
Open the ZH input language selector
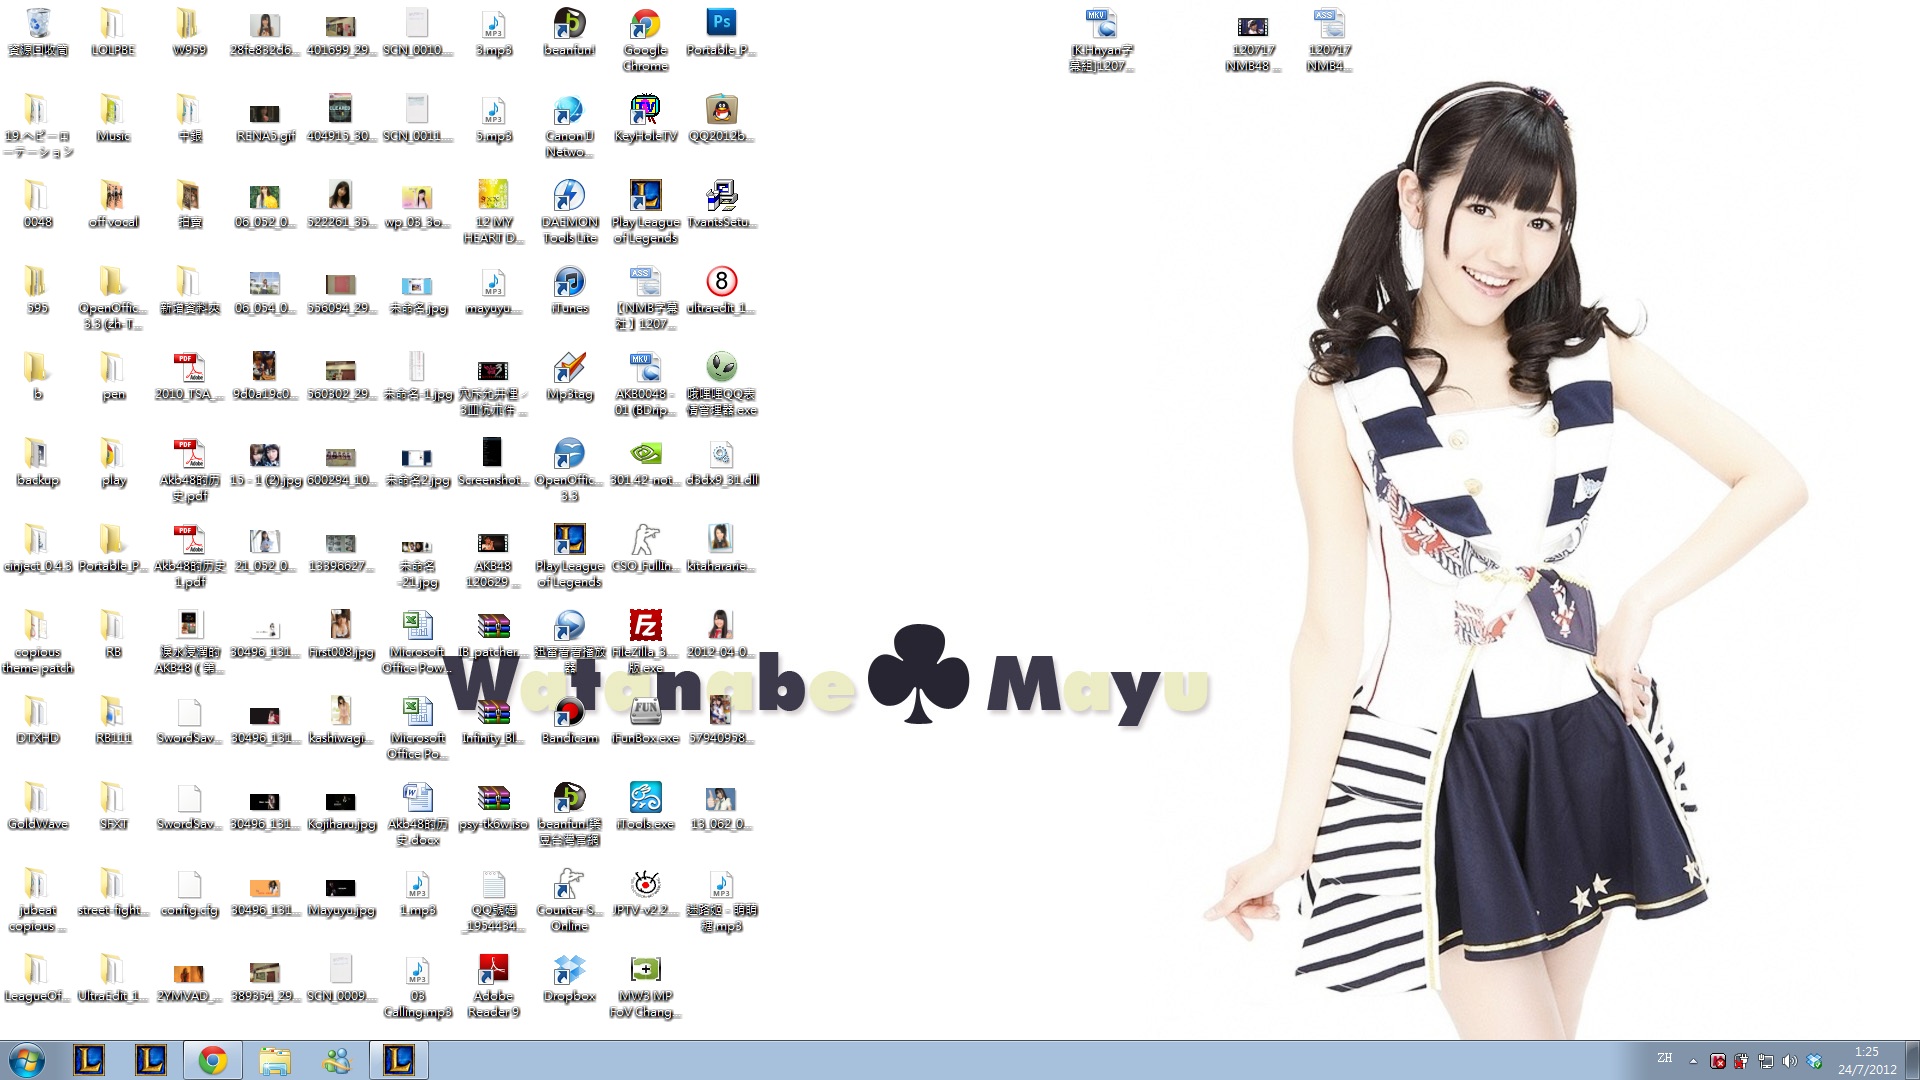pos(1664,1058)
